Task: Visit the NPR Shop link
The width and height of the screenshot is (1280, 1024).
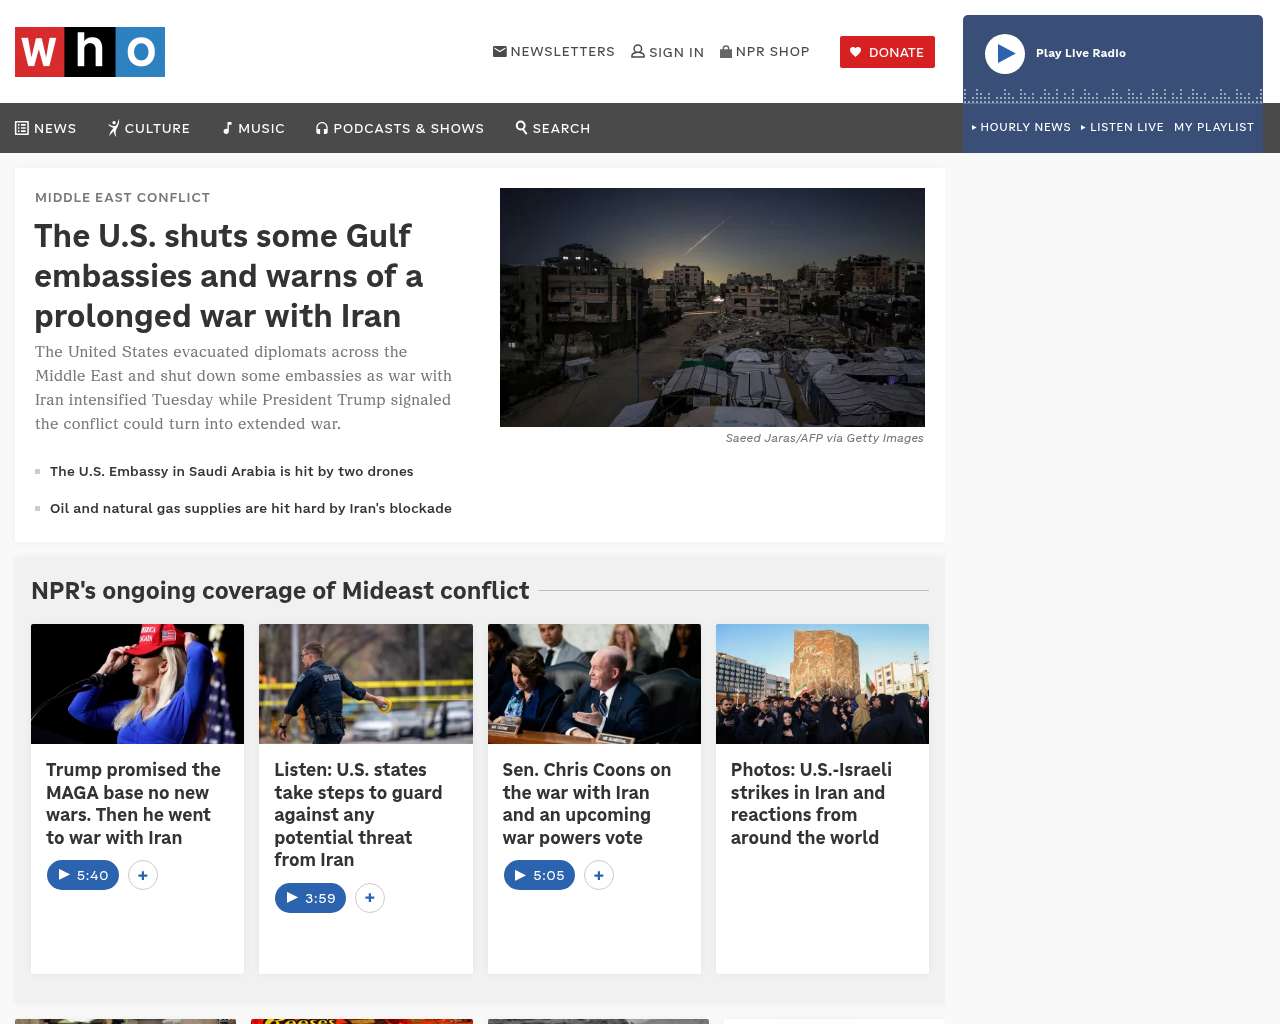Action: click(765, 51)
